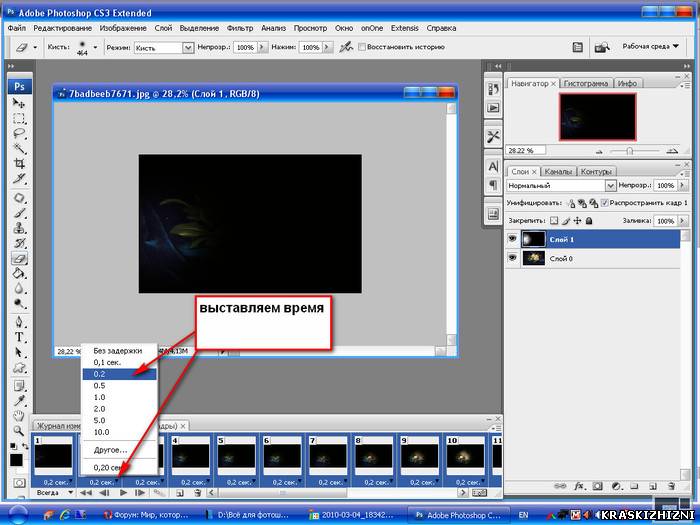Go to next animation frame

point(140,493)
